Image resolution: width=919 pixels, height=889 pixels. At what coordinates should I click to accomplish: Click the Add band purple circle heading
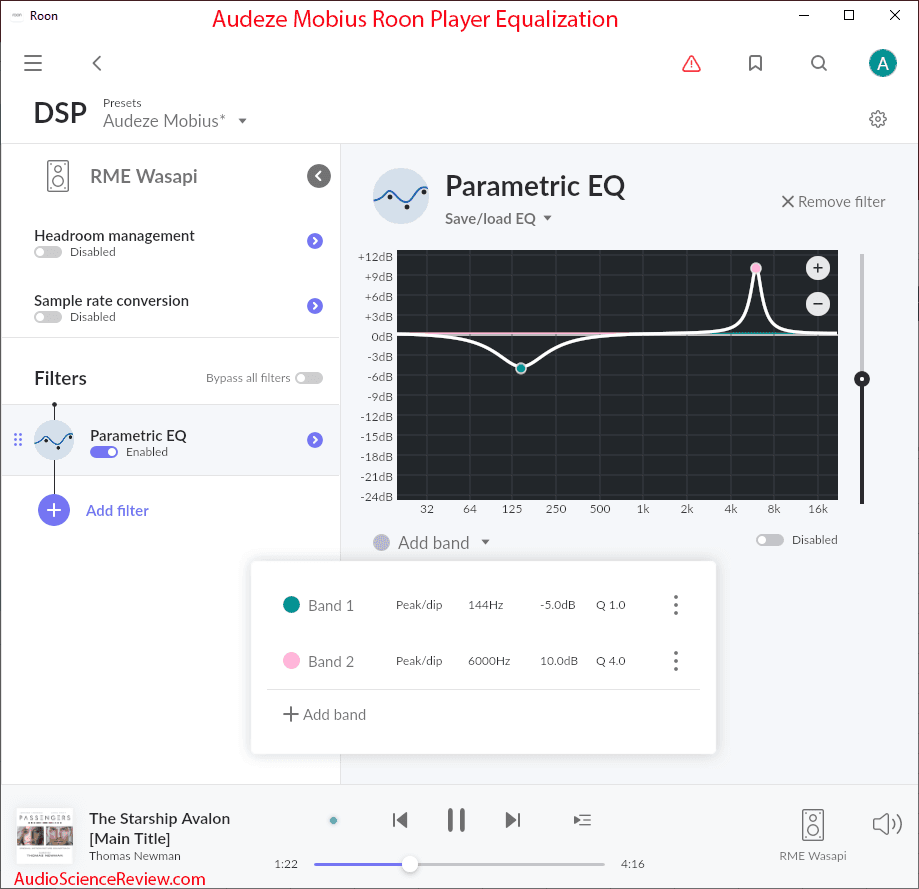(382, 542)
